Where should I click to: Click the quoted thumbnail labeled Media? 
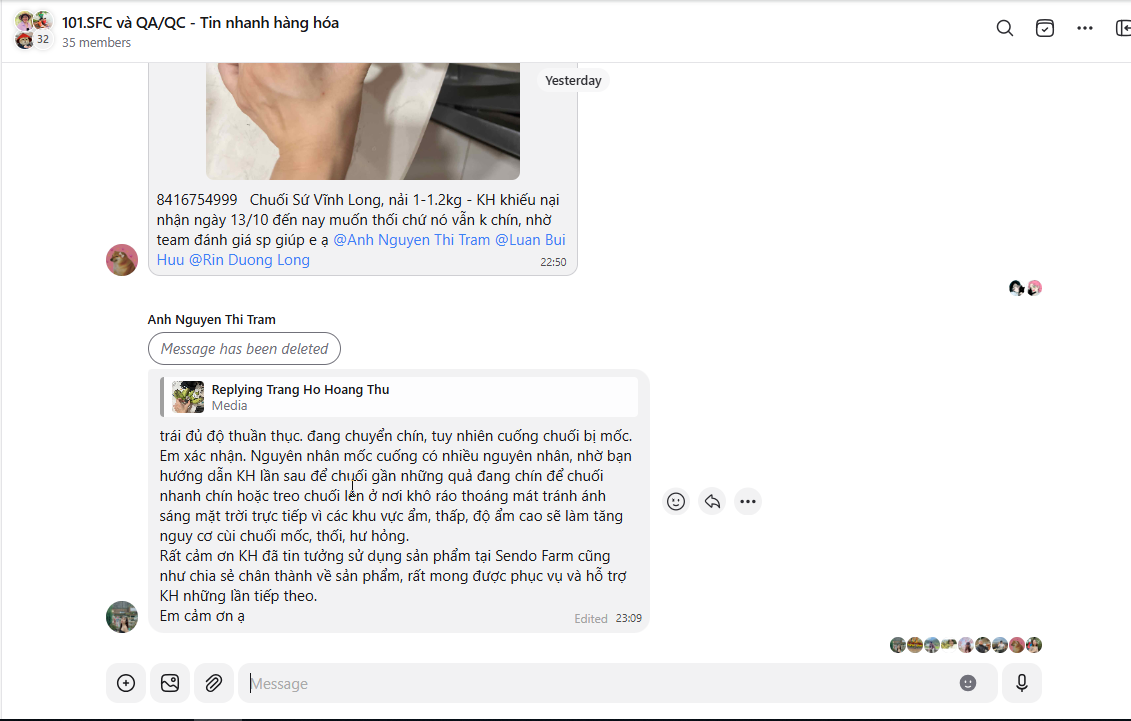pyautogui.click(x=188, y=397)
